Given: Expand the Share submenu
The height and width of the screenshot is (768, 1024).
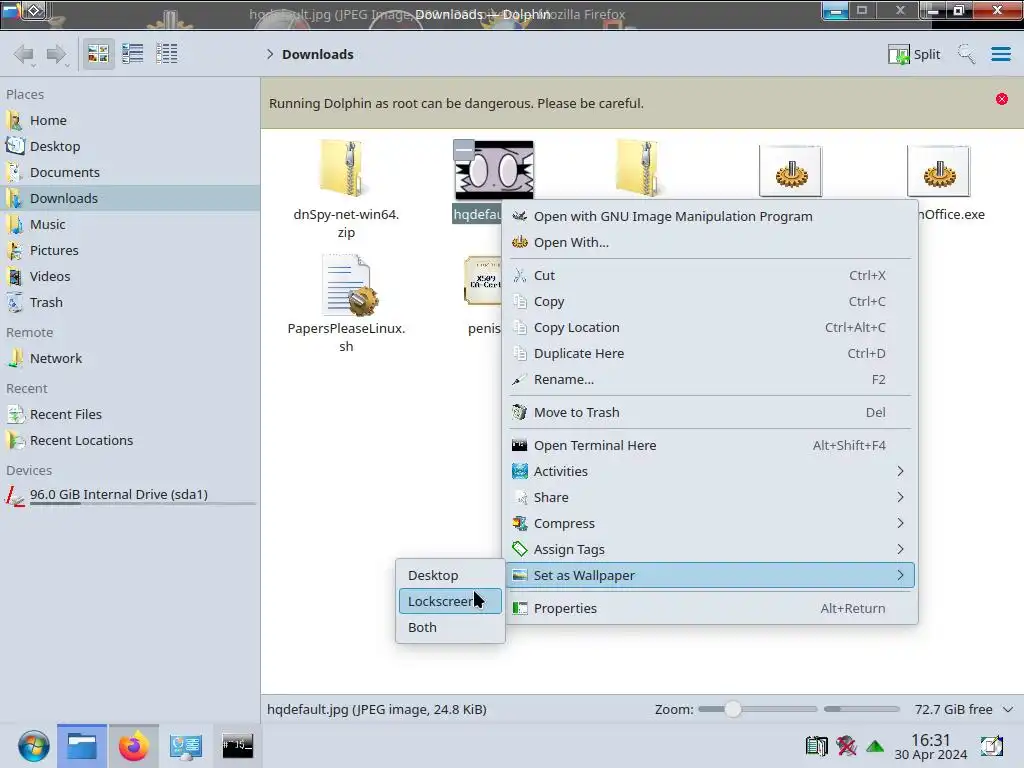Looking at the screenshot, I should 710,498.
